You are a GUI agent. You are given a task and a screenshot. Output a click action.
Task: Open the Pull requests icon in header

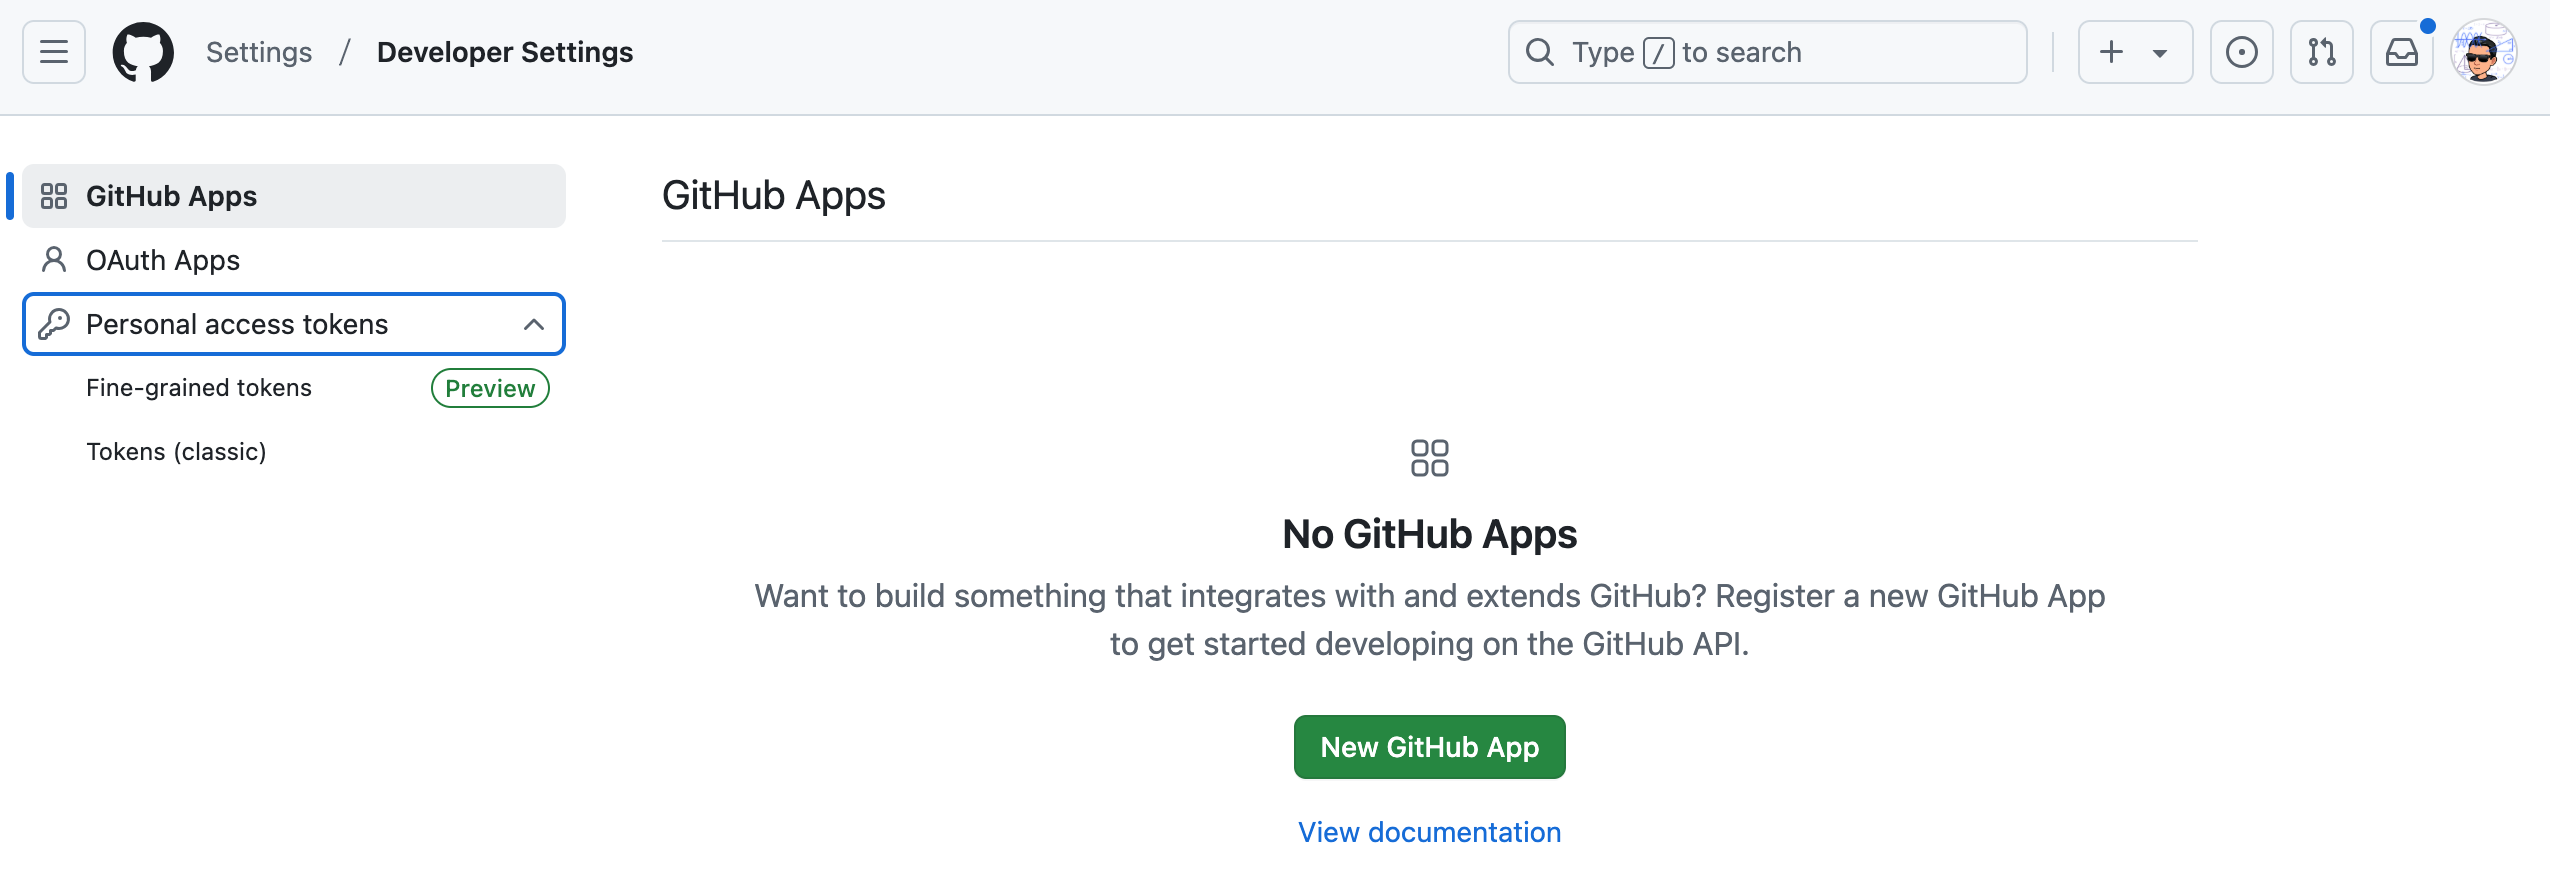(2321, 52)
